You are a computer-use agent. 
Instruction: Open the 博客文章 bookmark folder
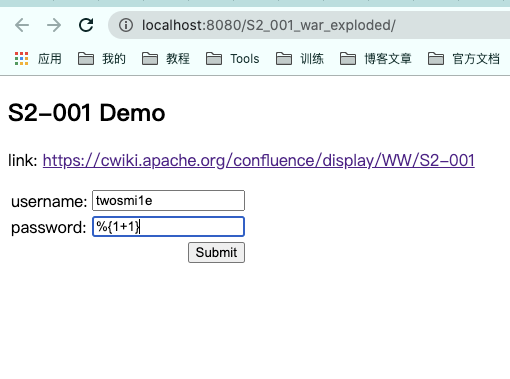pos(376,59)
